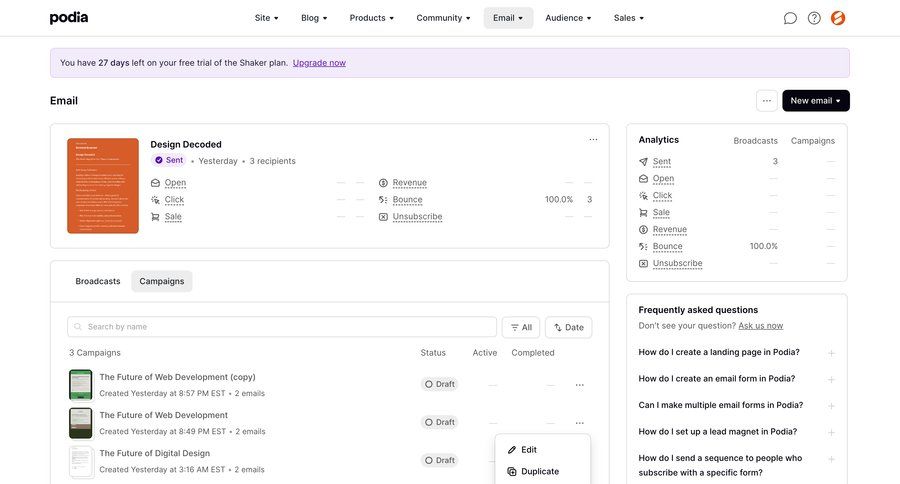This screenshot has width=900, height=484.
Task: Open the orange account avatar
Action: tap(838, 18)
